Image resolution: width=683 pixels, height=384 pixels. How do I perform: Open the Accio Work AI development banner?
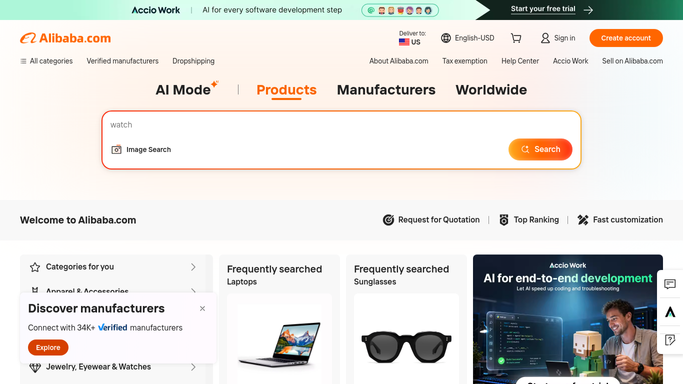[568, 319]
